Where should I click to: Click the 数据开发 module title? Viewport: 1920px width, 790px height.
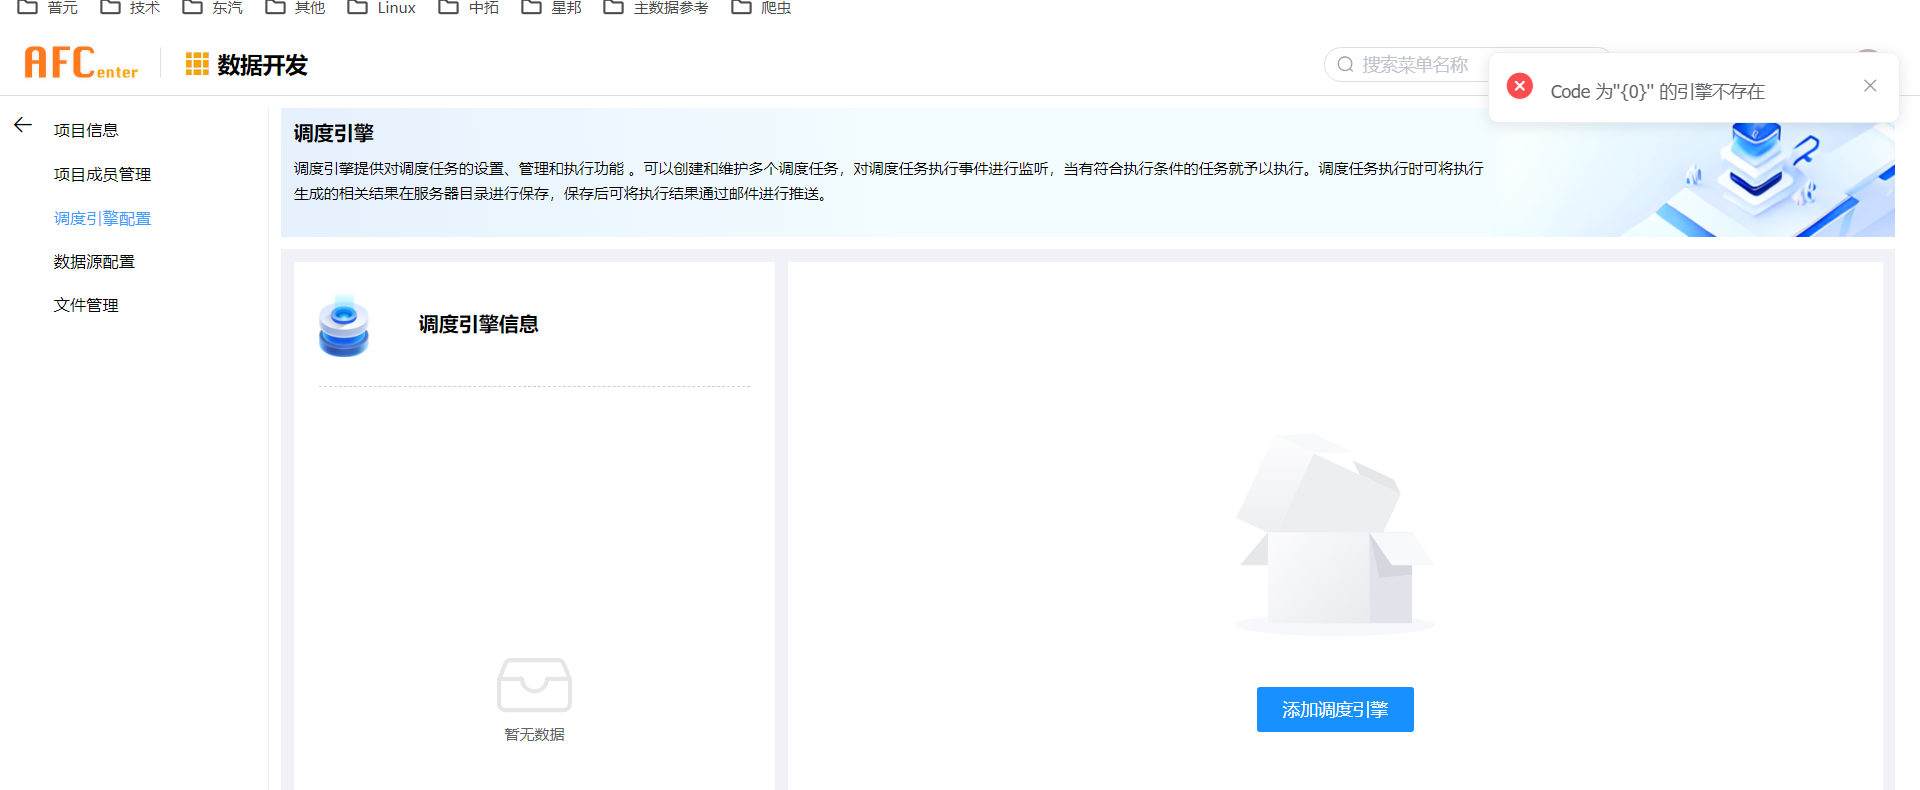[x=262, y=66]
